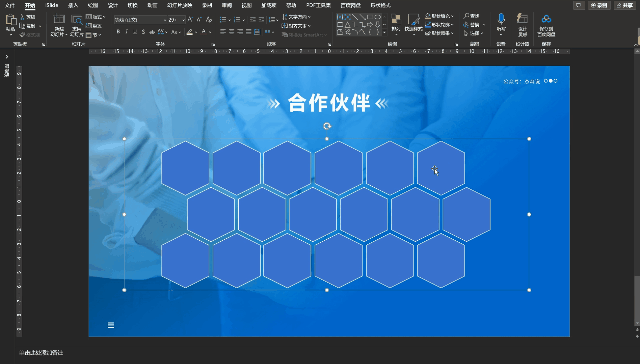The image size is (640, 364).
Task: Open the iSlide ribbon tab
Action: click(x=52, y=5)
